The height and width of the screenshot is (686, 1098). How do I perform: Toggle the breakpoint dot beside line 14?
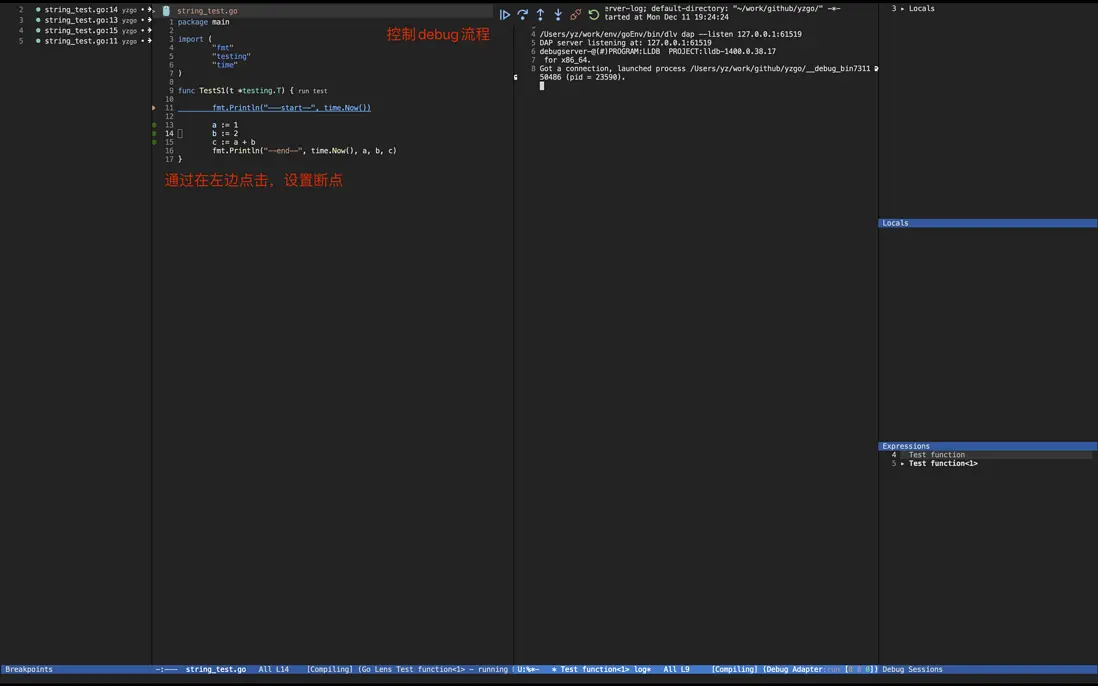(154, 134)
